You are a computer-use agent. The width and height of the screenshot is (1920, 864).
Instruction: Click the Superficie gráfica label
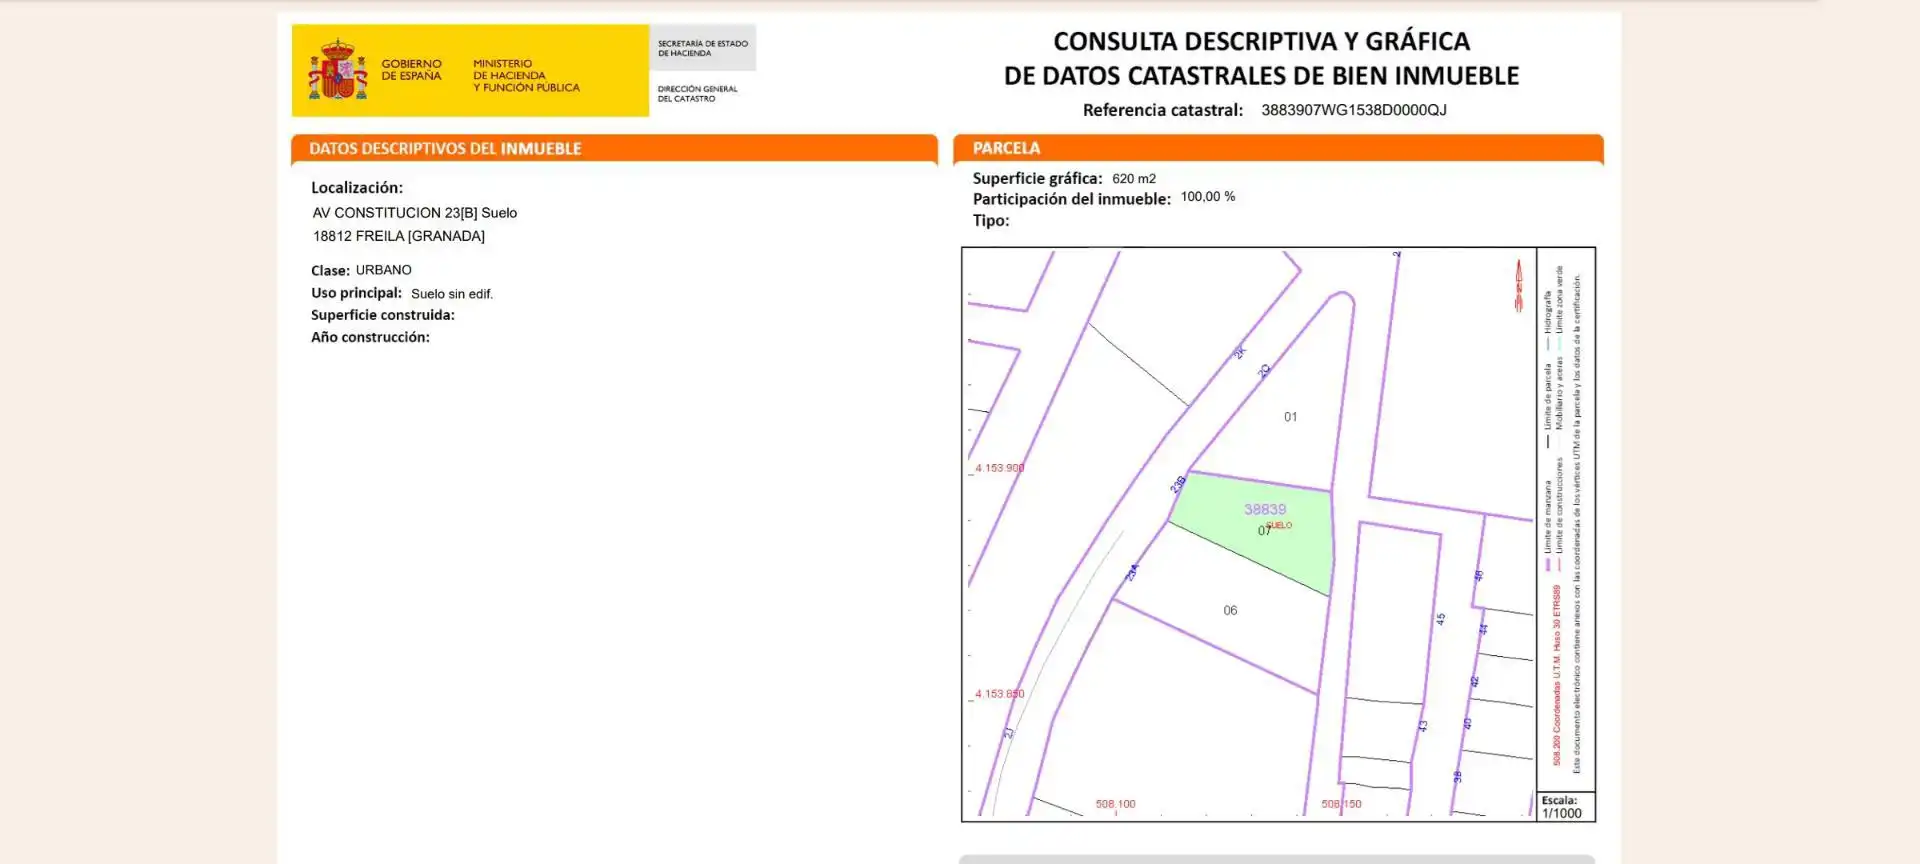click(1037, 178)
